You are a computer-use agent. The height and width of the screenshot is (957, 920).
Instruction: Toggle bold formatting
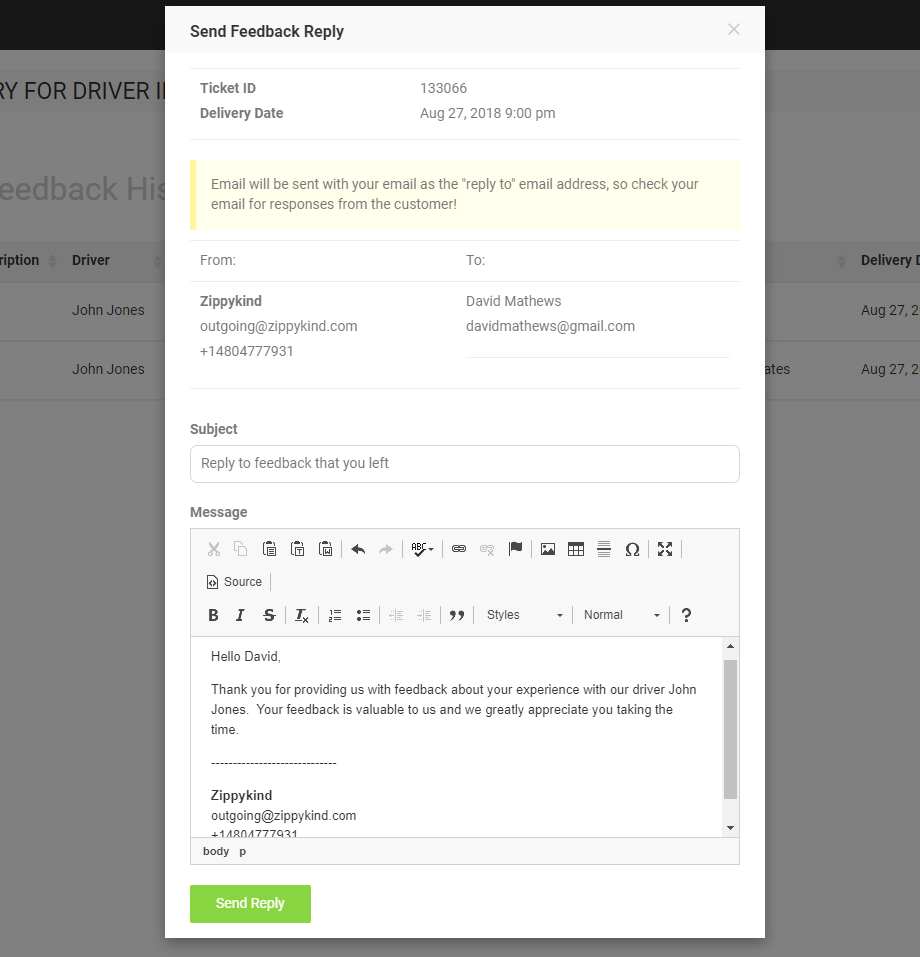click(213, 615)
